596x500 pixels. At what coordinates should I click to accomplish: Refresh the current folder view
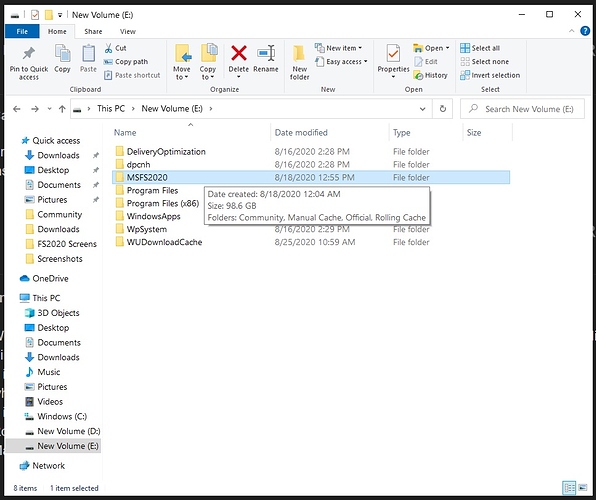pos(442,109)
